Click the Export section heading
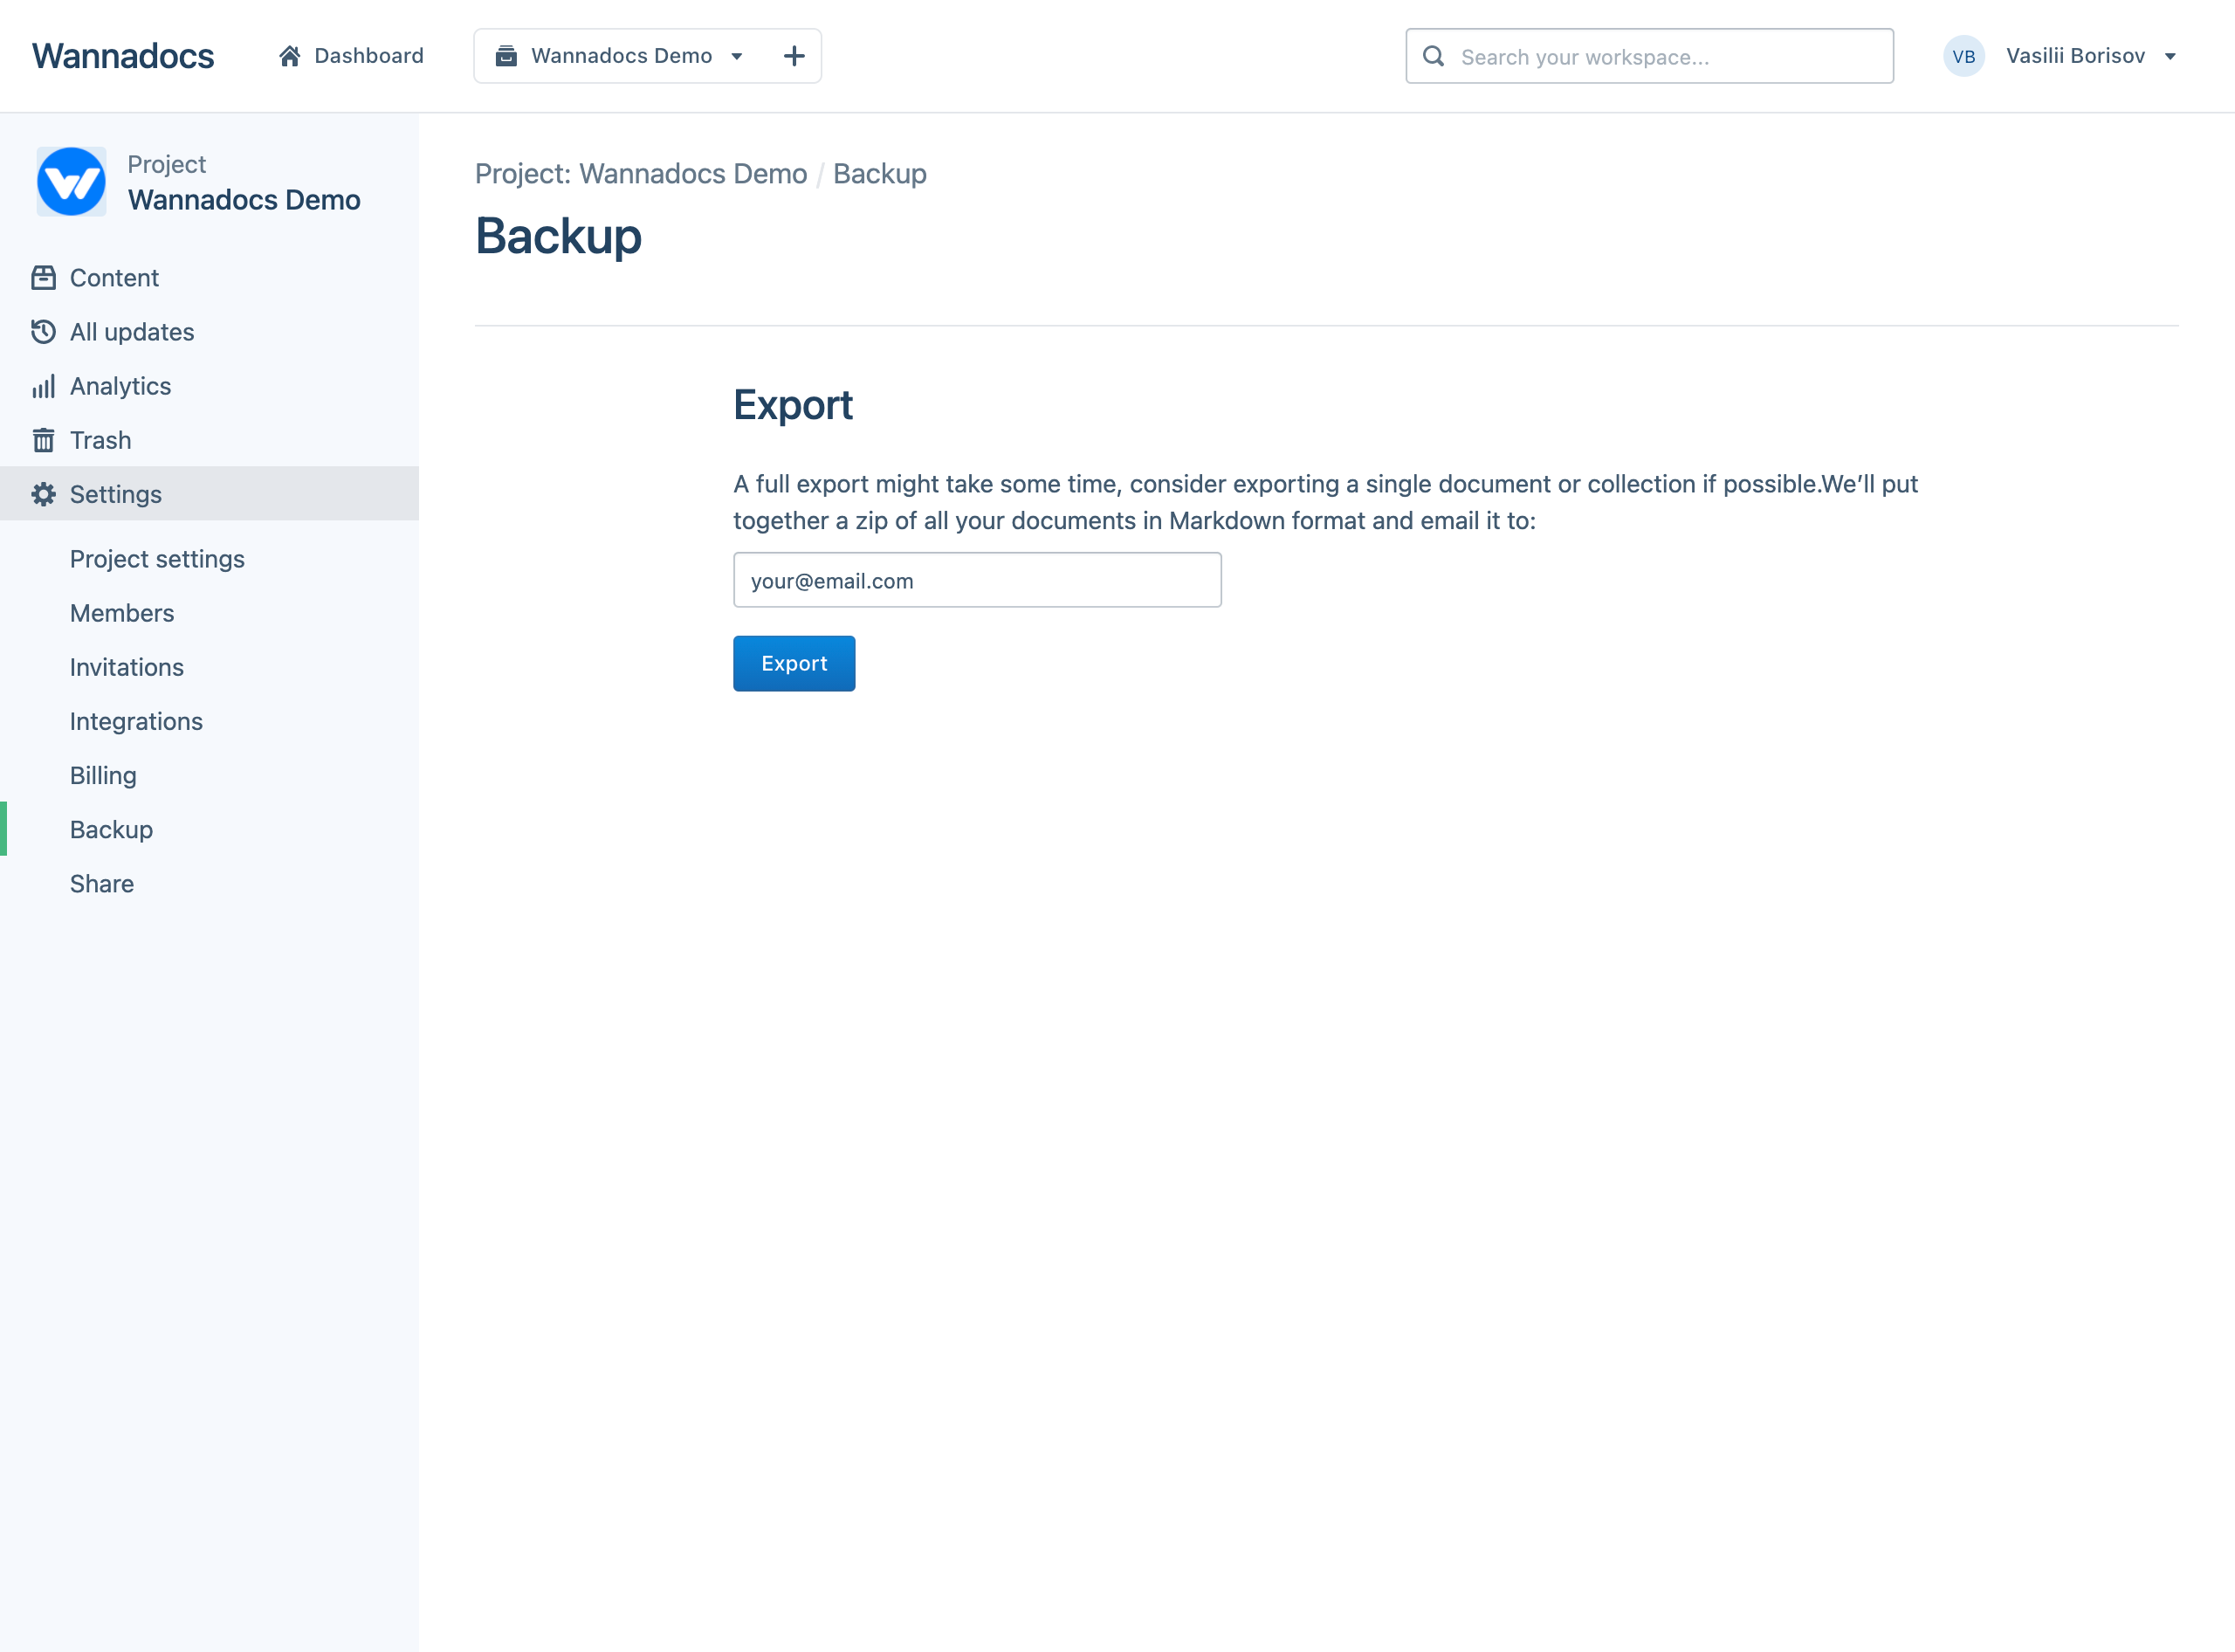2235x1652 pixels. 793,405
